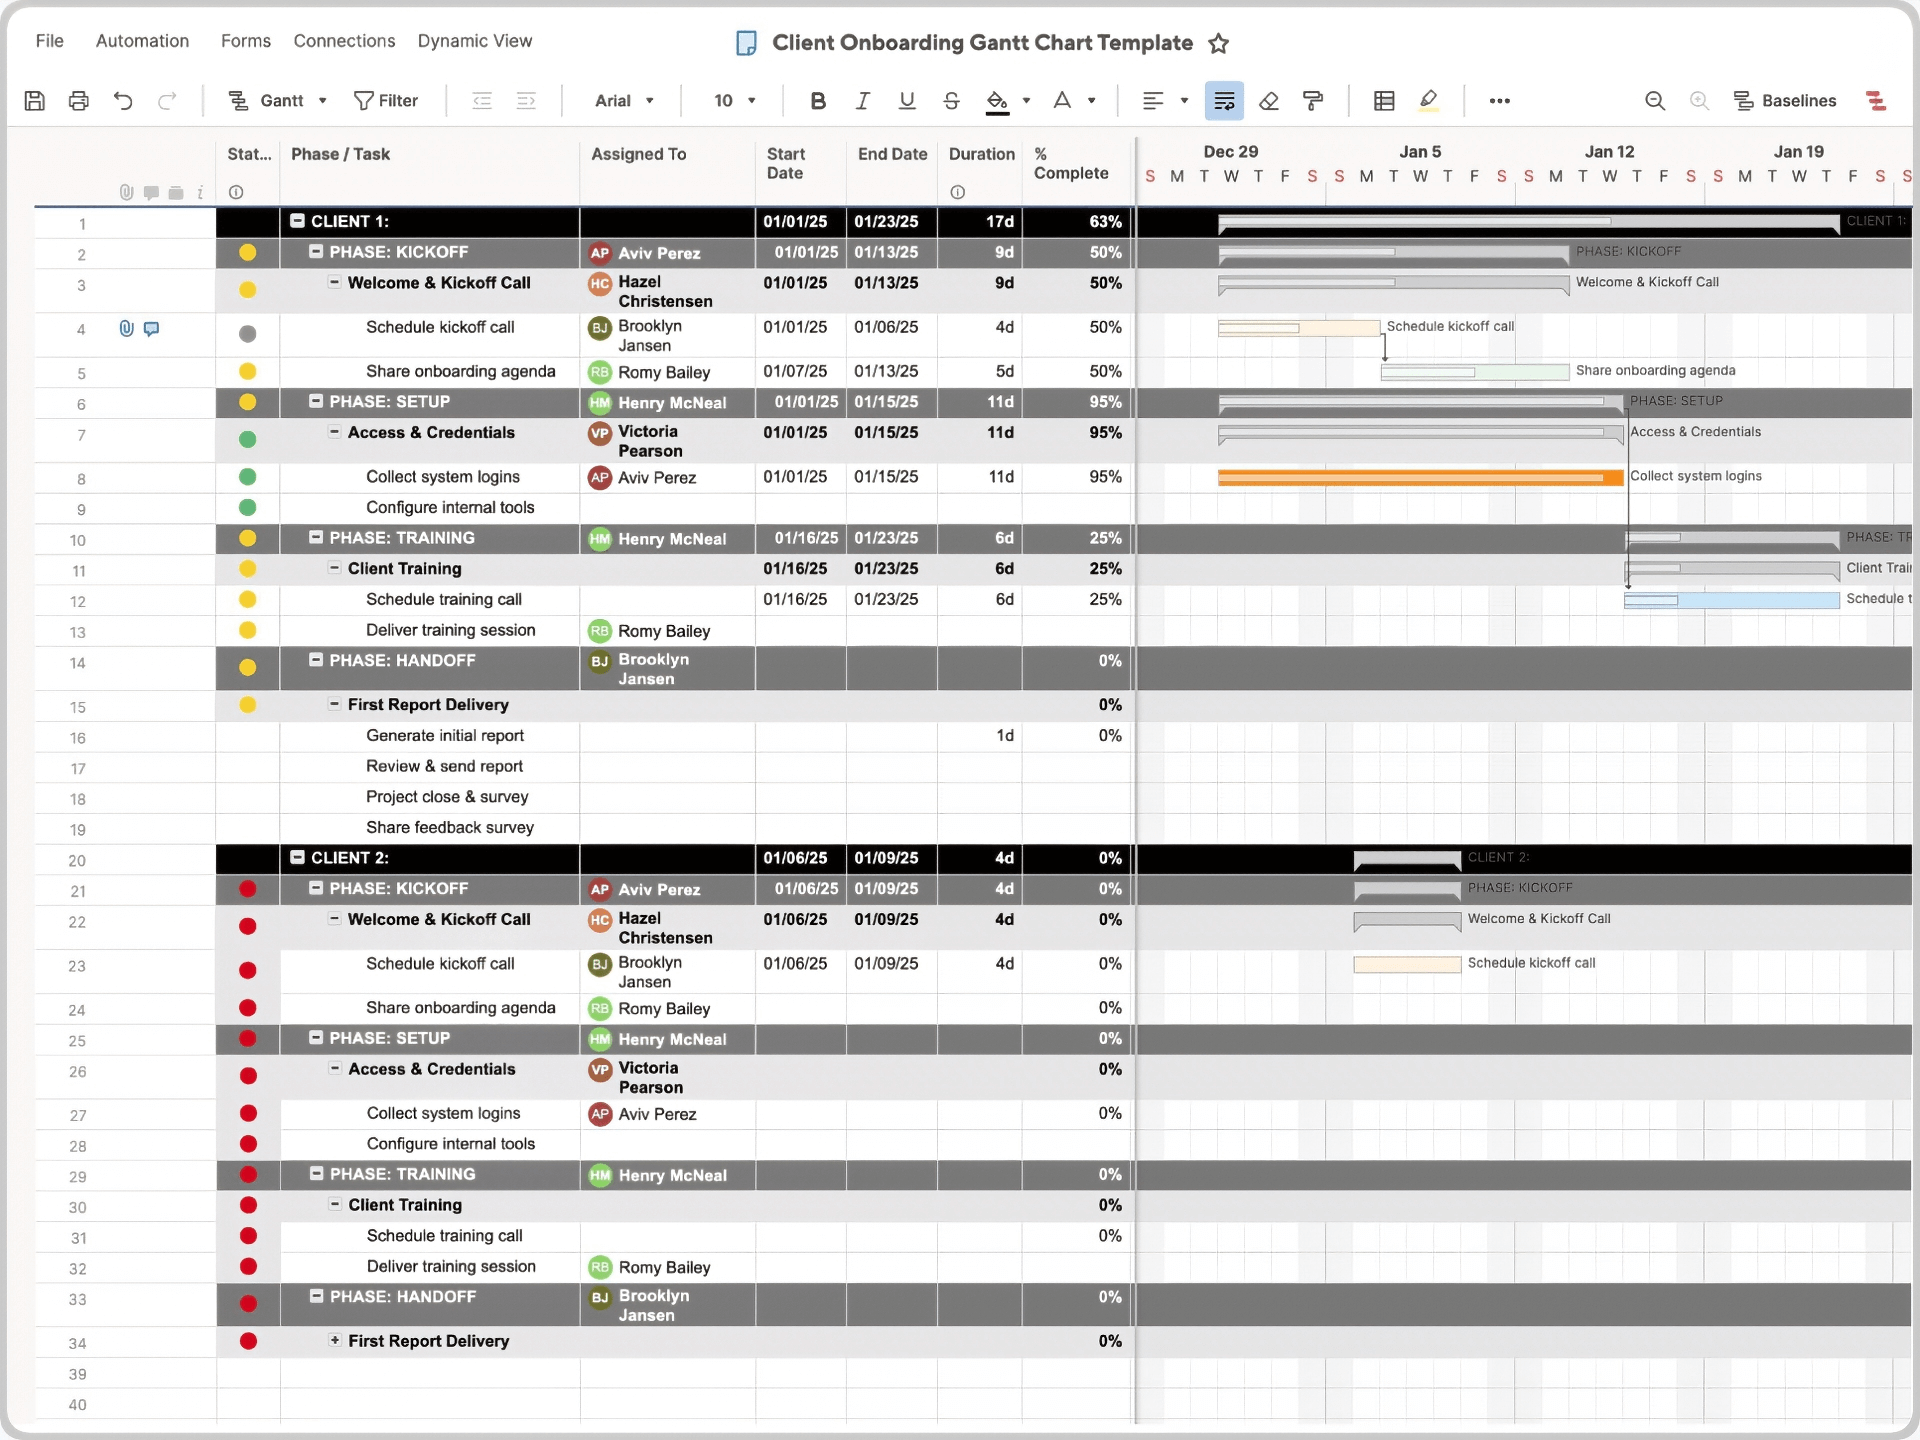This screenshot has height=1440, width=1920.
Task: Open the Filter tool
Action: 387,100
